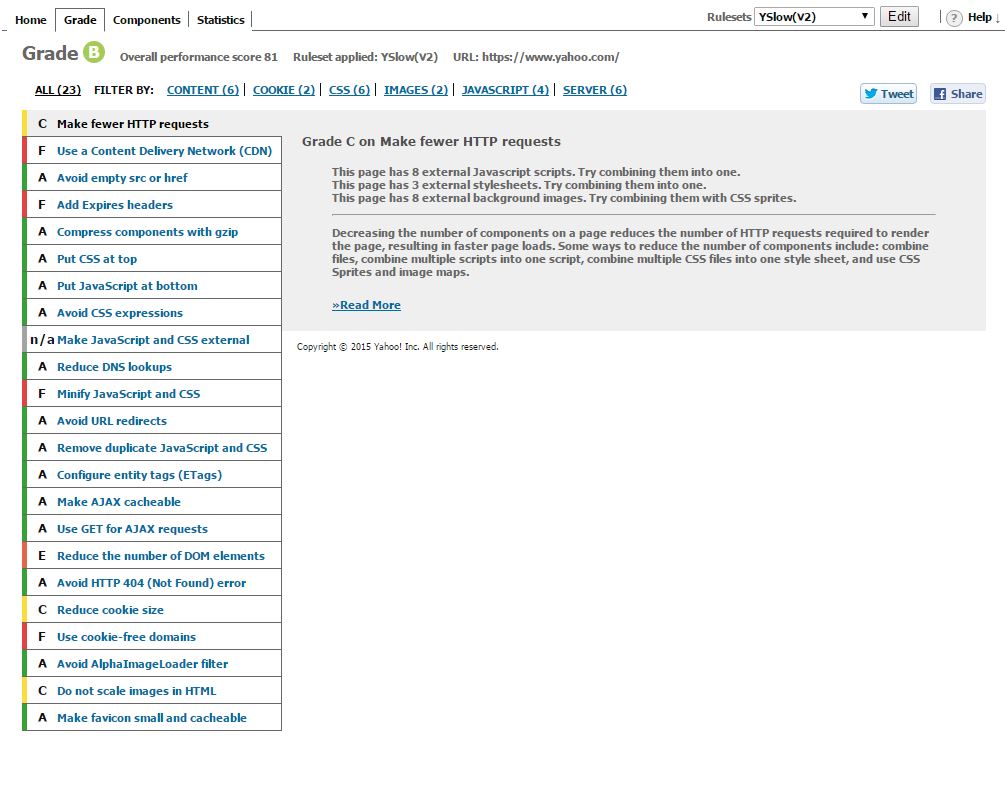The height and width of the screenshot is (790, 1005).
Task: View the Reduce DNS lookups rule
Action: coord(153,366)
